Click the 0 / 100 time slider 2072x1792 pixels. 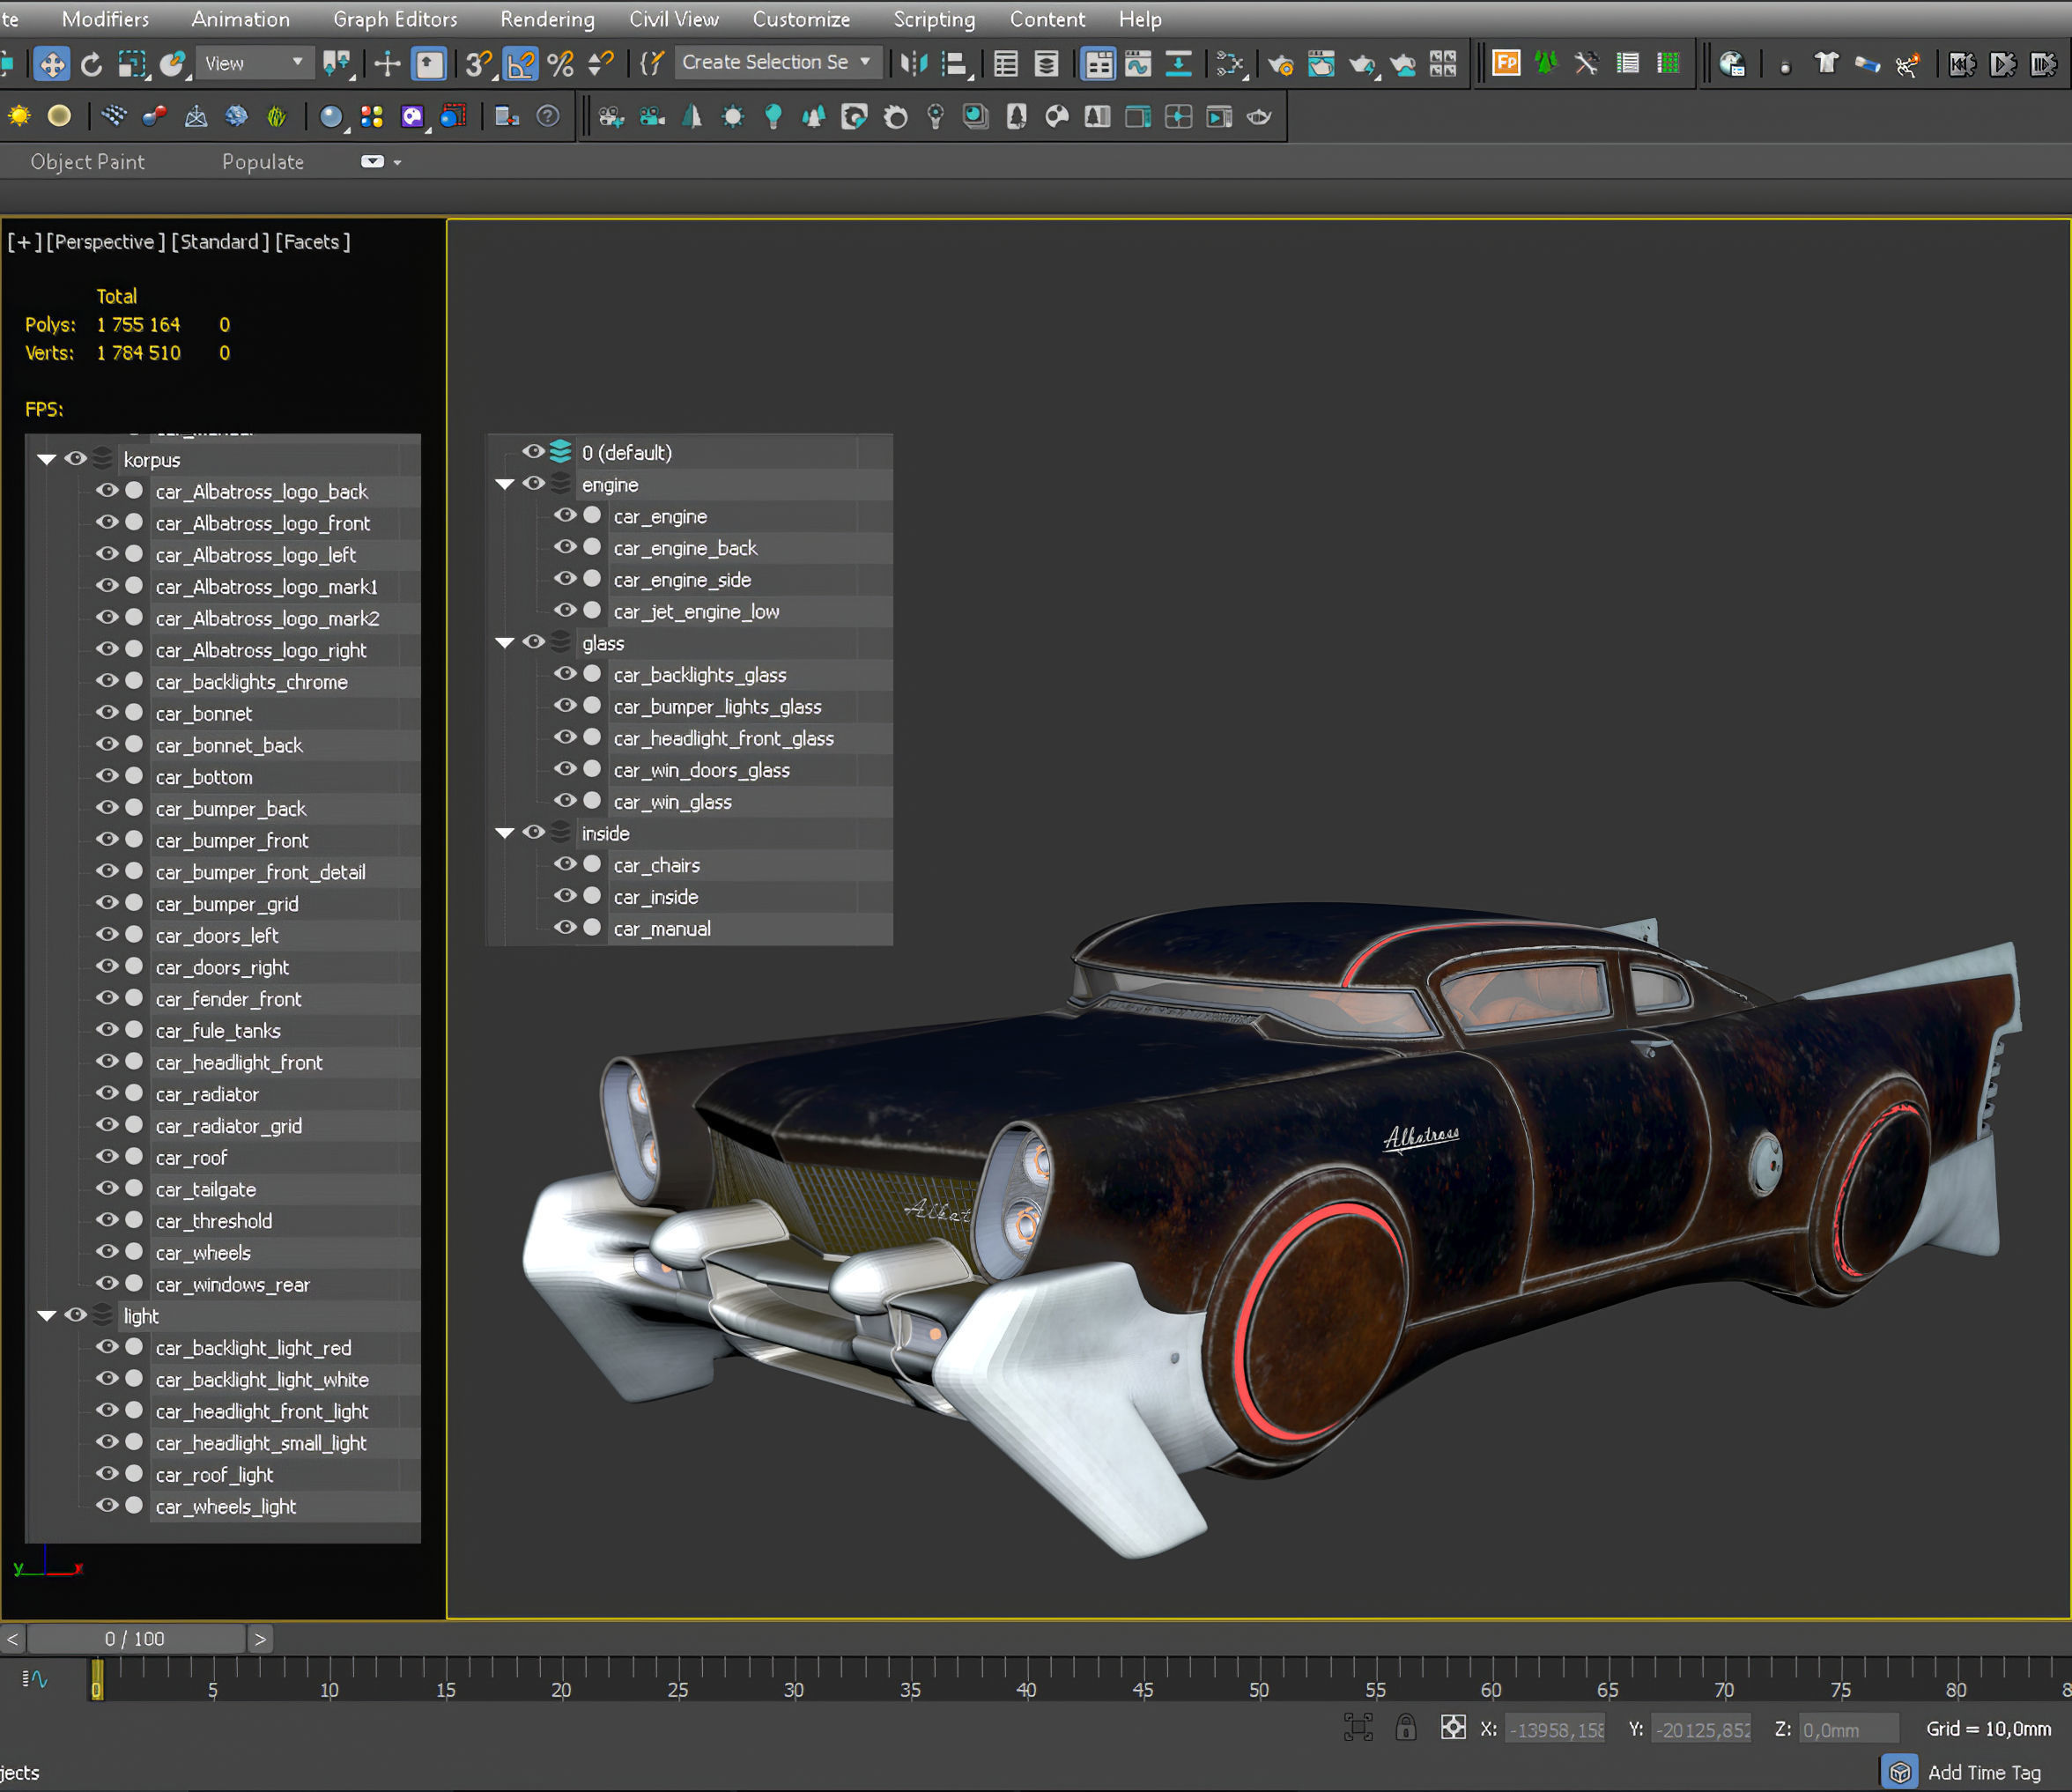pyautogui.click(x=135, y=1639)
